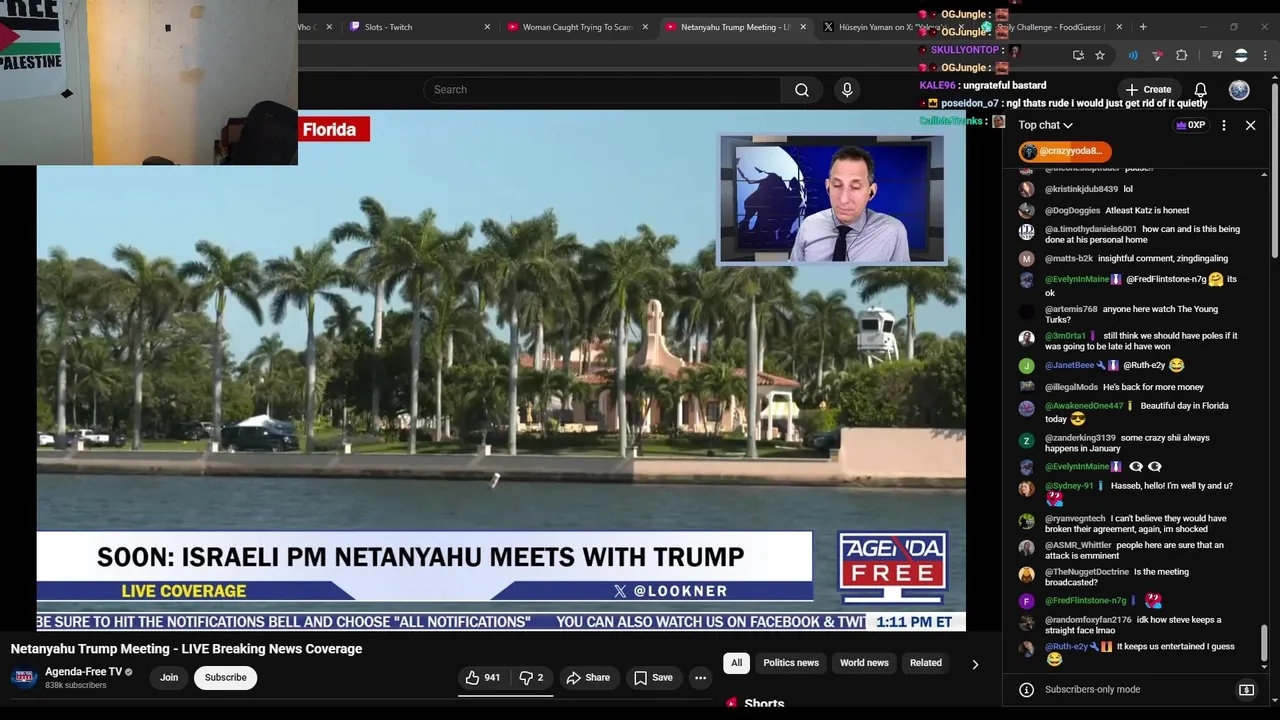The width and height of the screenshot is (1280, 720).
Task: Click @DogDoggies username in chat
Action: pyautogui.click(x=1072, y=211)
